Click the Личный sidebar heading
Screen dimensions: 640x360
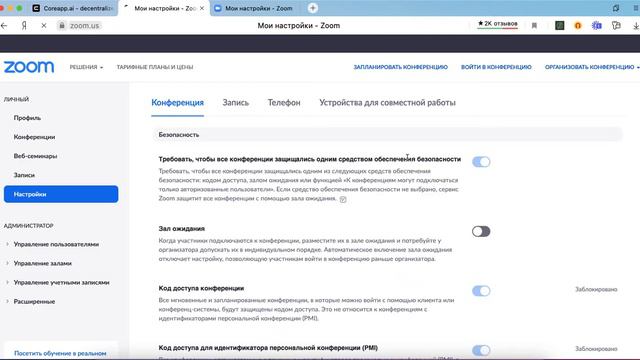click(16, 99)
